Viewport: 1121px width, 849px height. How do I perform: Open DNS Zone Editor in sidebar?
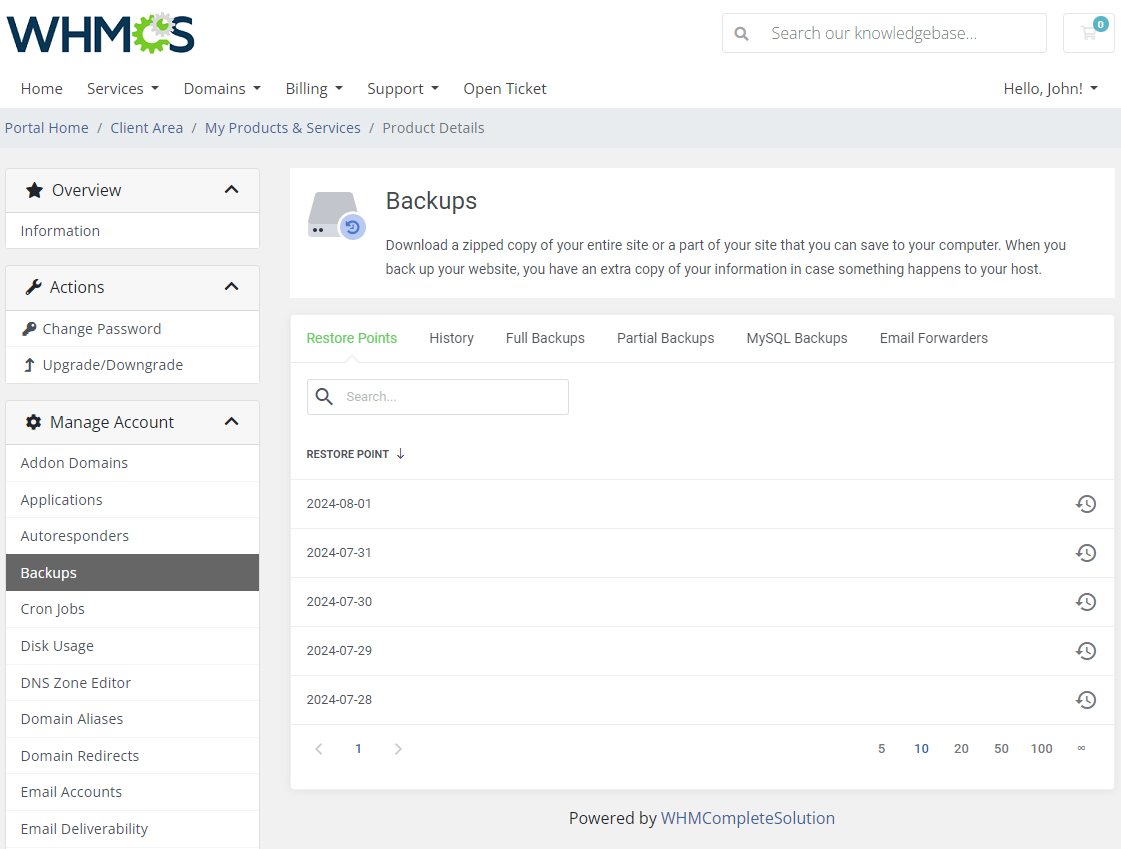coord(132,682)
